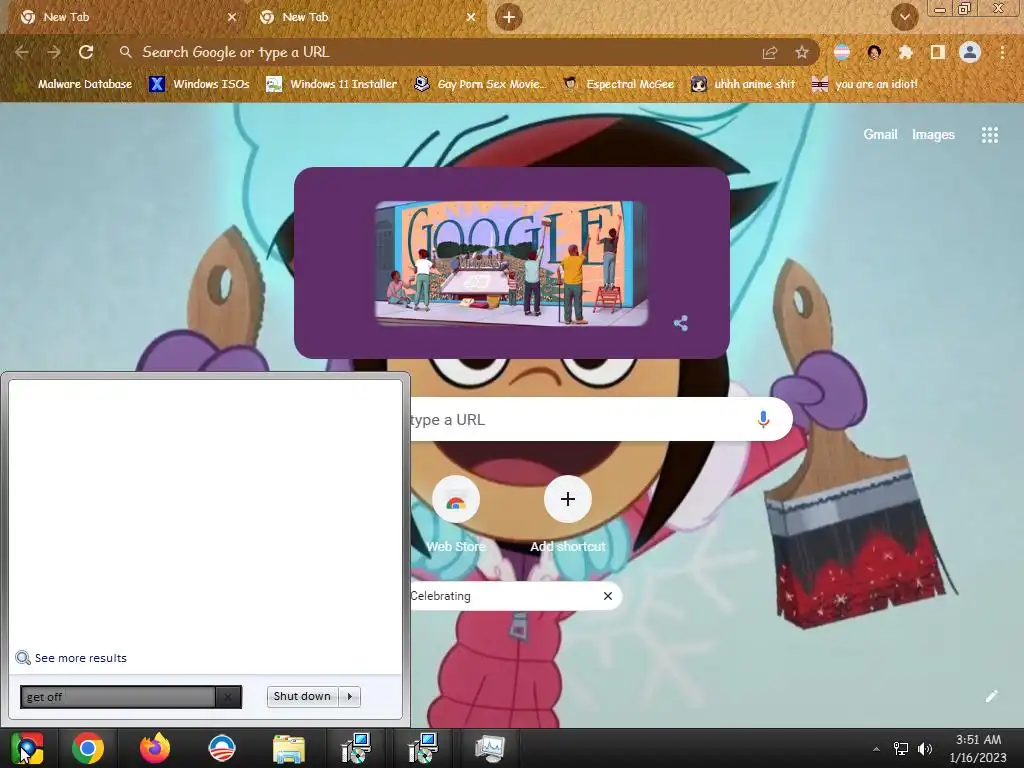Open File Explorer from the taskbar
Screen dimensions: 1024x768
click(x=289, y=748)
